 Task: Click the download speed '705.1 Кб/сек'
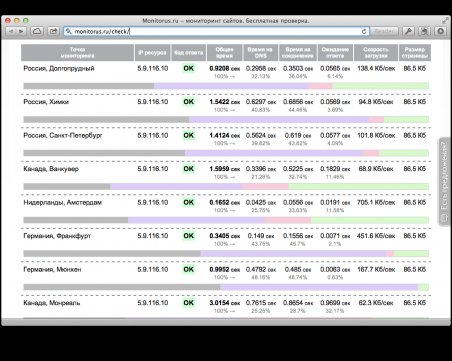(376, 203)
